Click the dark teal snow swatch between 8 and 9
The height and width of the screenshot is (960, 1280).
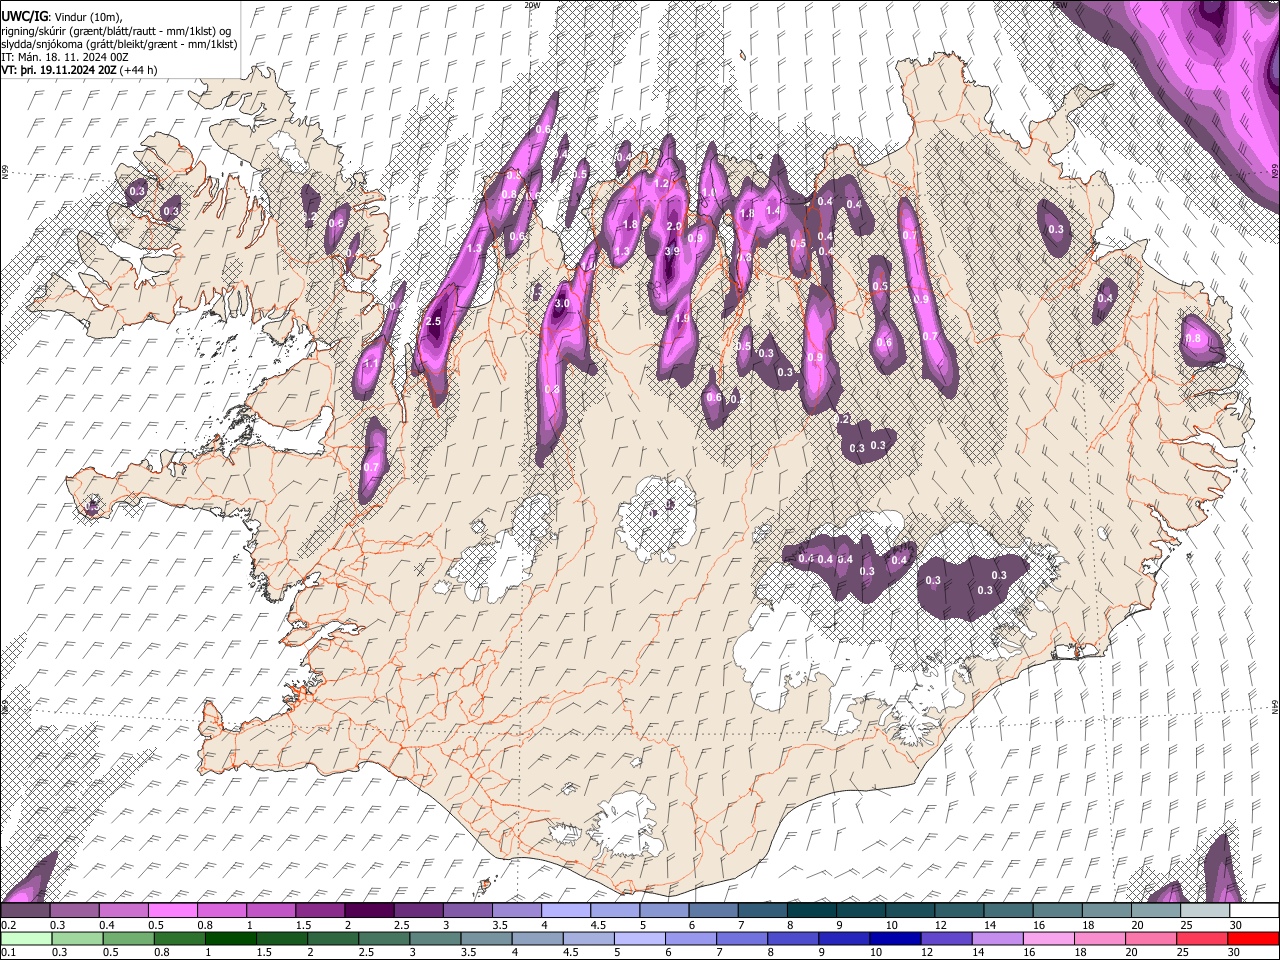pyautogui.click(x=812, y=910)
